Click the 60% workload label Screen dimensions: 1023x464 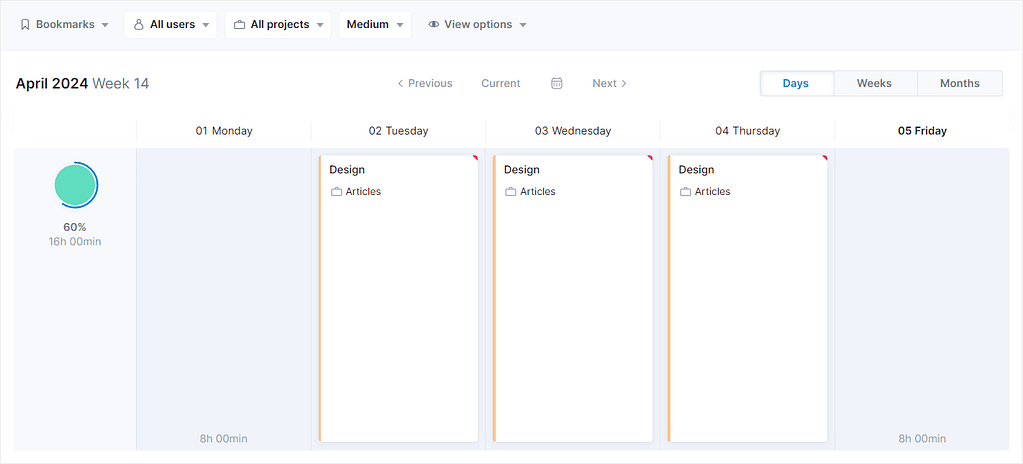point(75,227)
